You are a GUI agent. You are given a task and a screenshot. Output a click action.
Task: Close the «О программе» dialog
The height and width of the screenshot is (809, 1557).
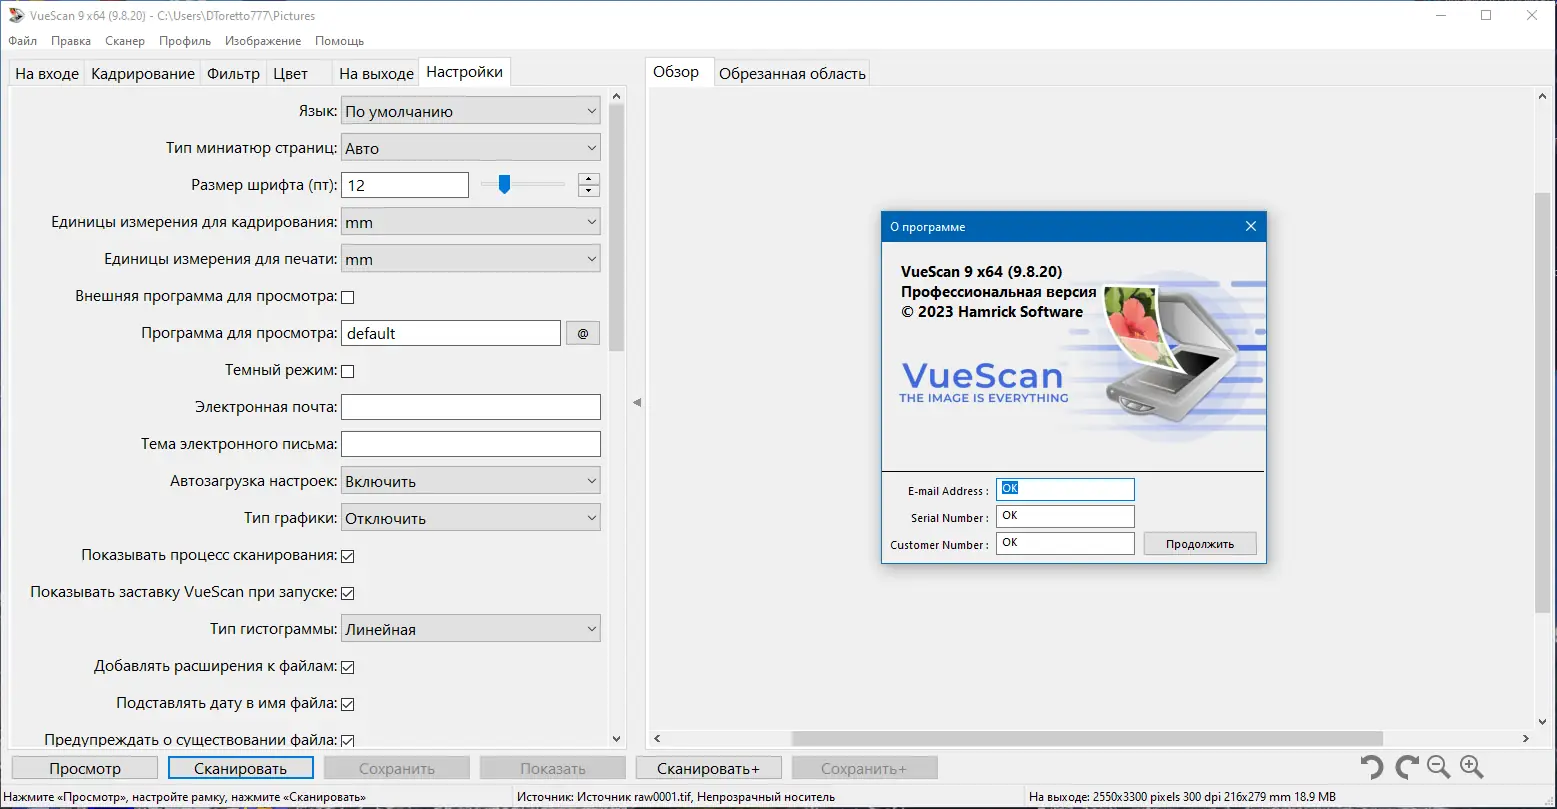point(1250,226)
